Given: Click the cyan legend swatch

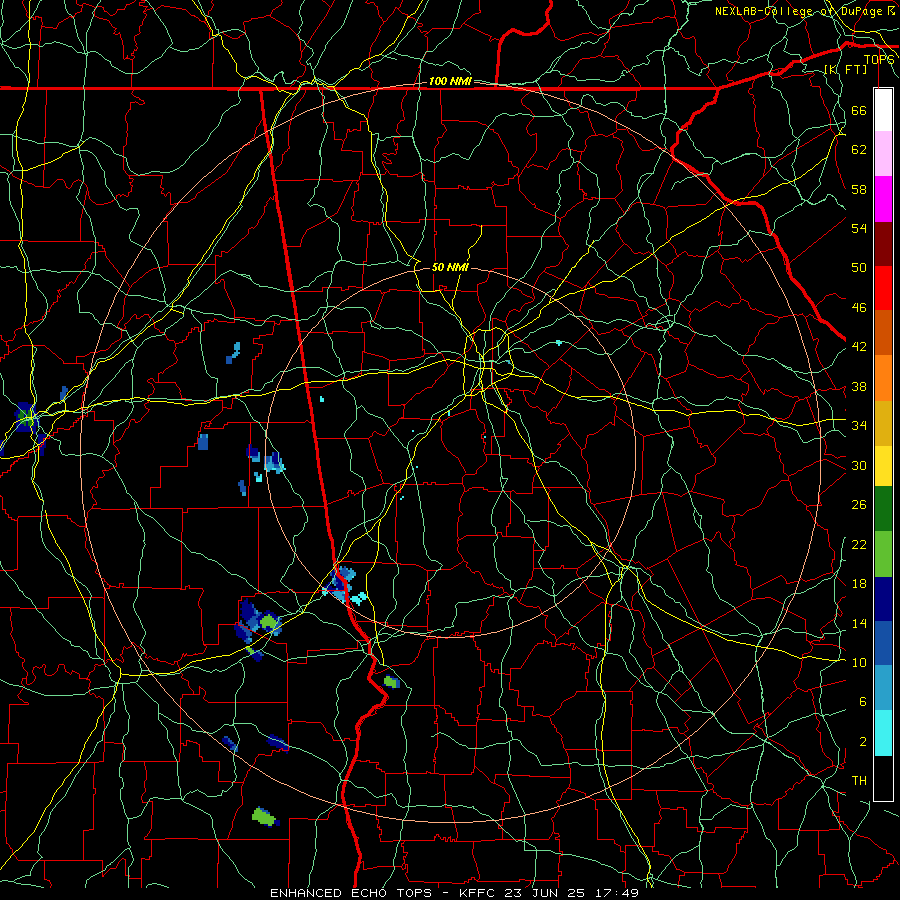Looking at the screenshot, I should [883, 733].
